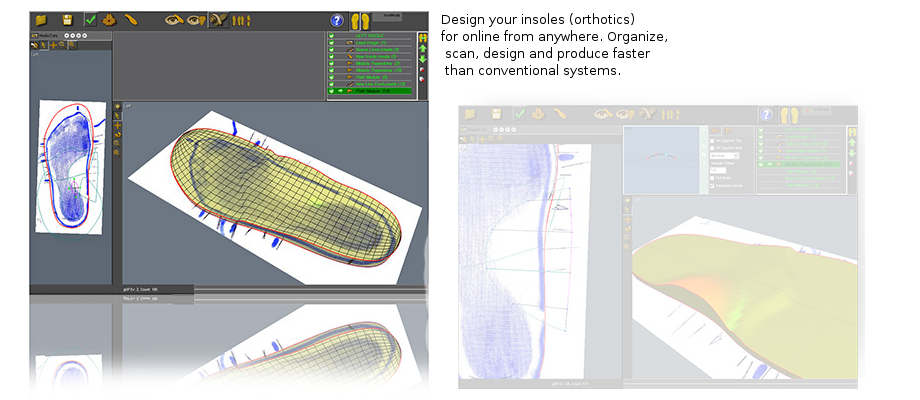Select the footprint scan icon in the toolbar
920x400 pixels.
(110, 20)
